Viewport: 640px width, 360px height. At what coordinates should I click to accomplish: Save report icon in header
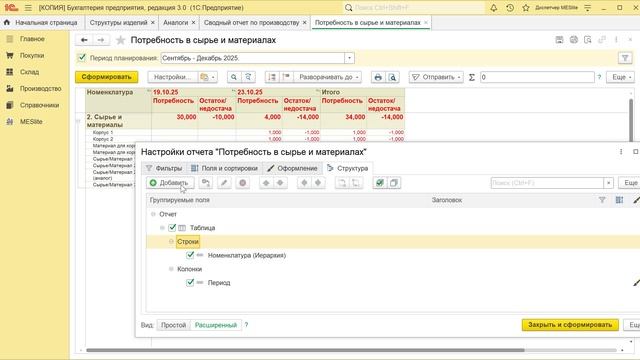(x=559, y=40)
